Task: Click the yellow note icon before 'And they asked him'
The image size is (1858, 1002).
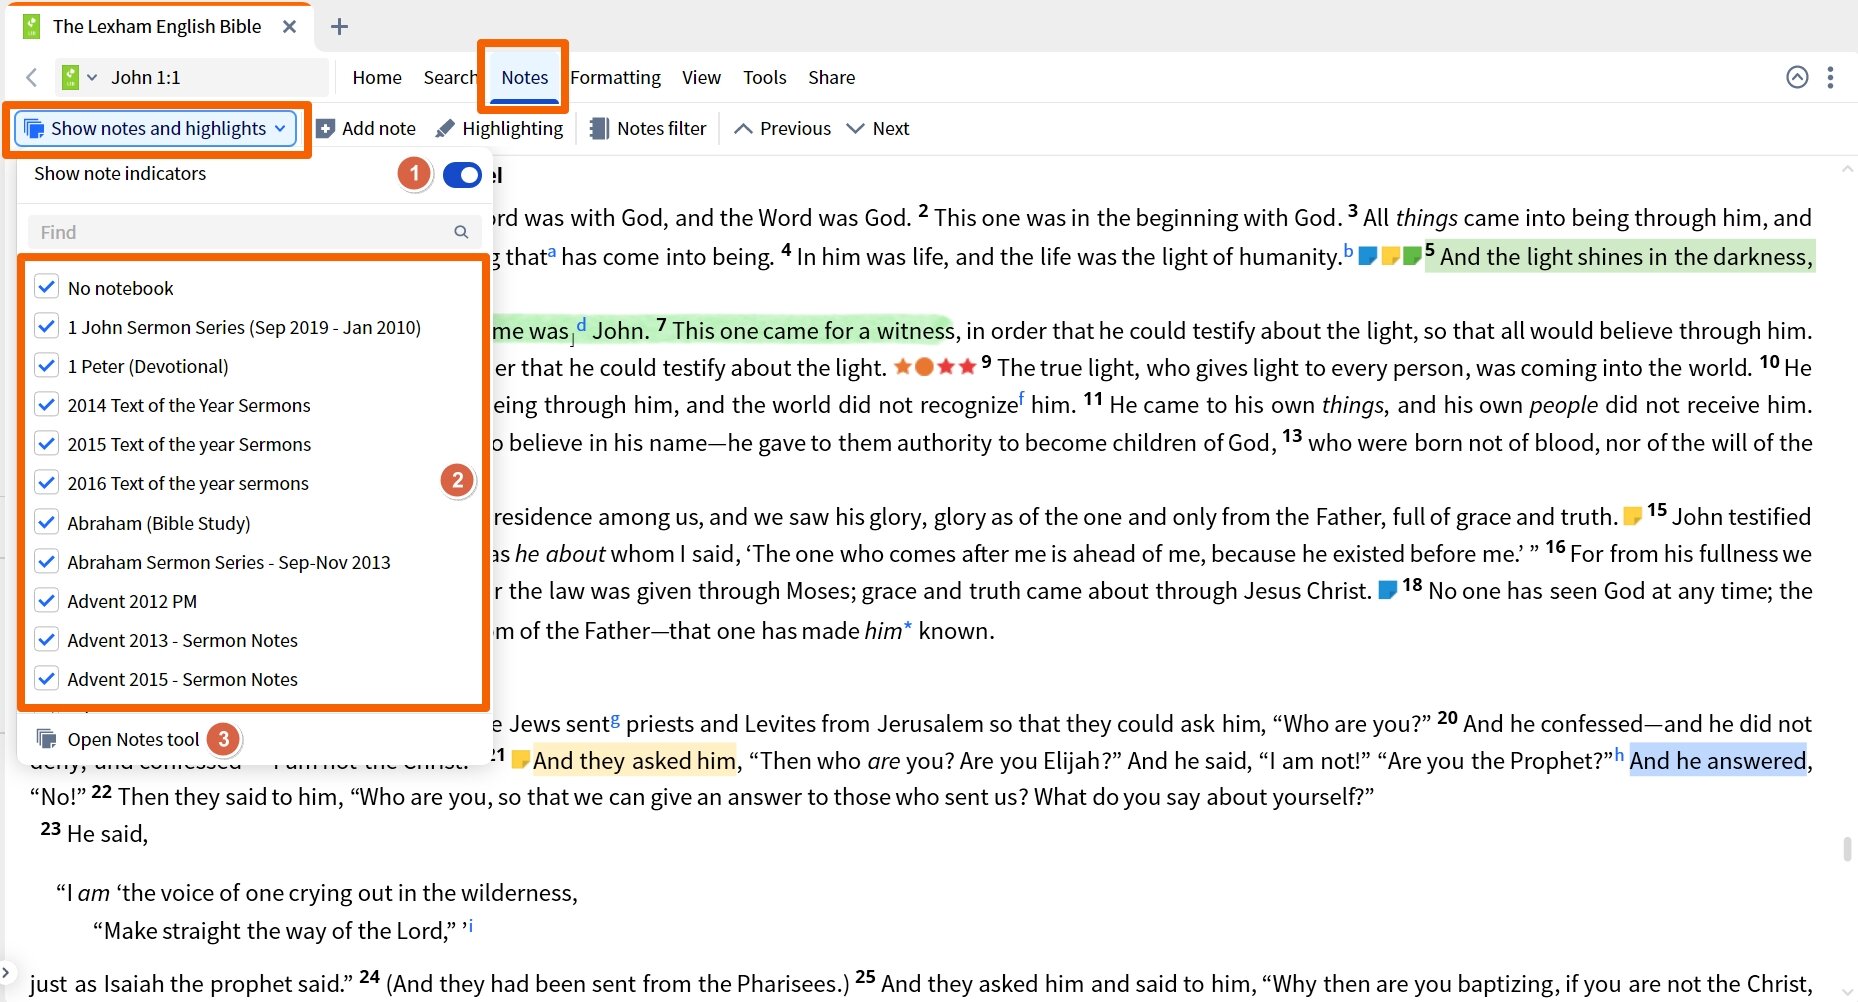Action: (521, 760)
